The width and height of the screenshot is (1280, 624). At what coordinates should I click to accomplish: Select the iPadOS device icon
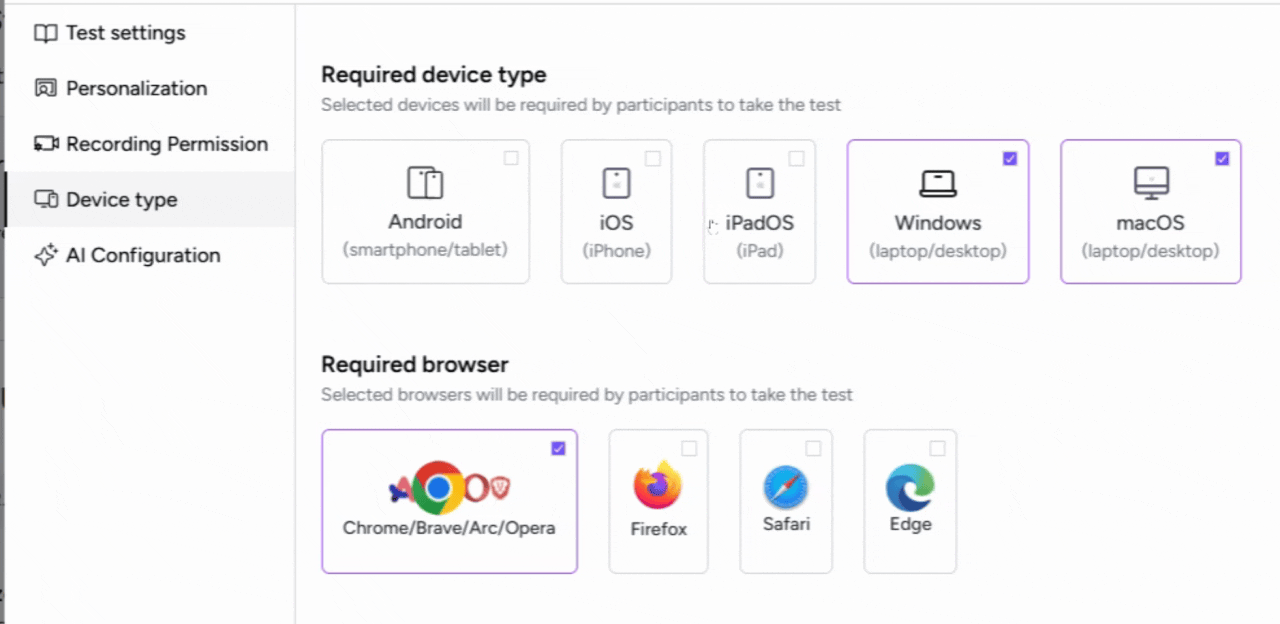(x=759, y=182)
